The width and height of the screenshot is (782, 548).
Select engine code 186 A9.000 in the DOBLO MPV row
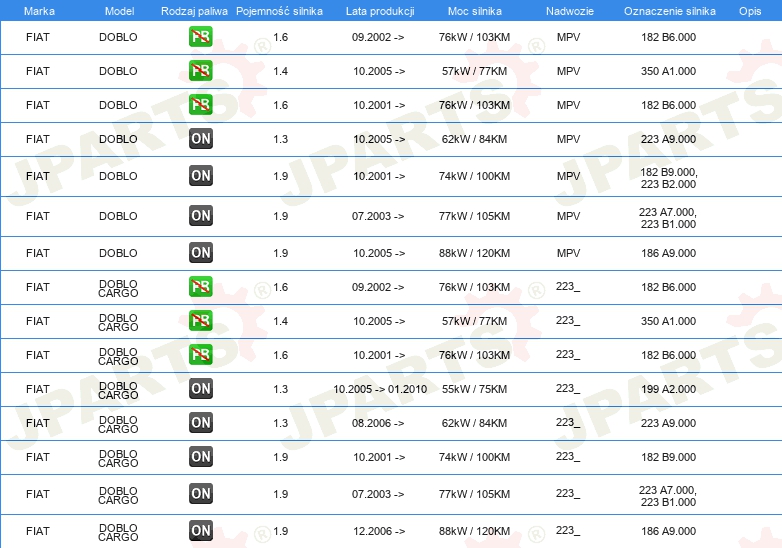[668, 253]
